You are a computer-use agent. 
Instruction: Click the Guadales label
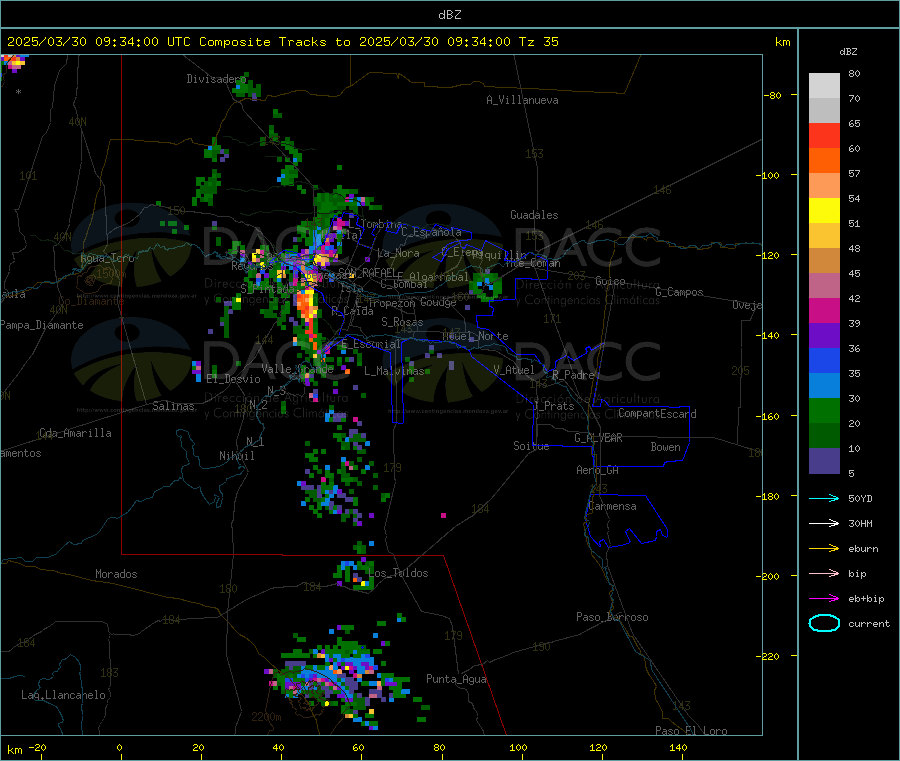point(534,215)
